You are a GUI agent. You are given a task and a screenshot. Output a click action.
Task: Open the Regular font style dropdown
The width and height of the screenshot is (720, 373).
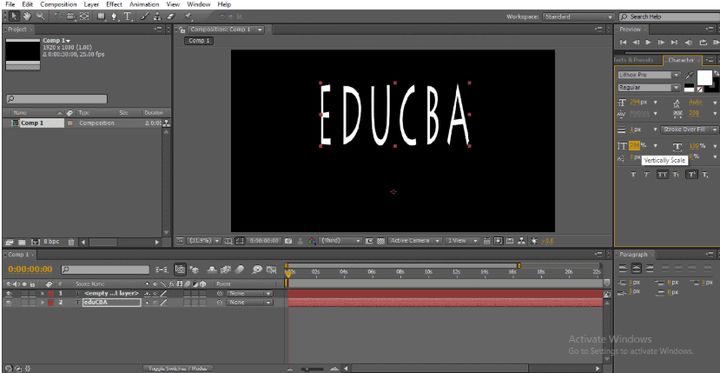[649, 87]
